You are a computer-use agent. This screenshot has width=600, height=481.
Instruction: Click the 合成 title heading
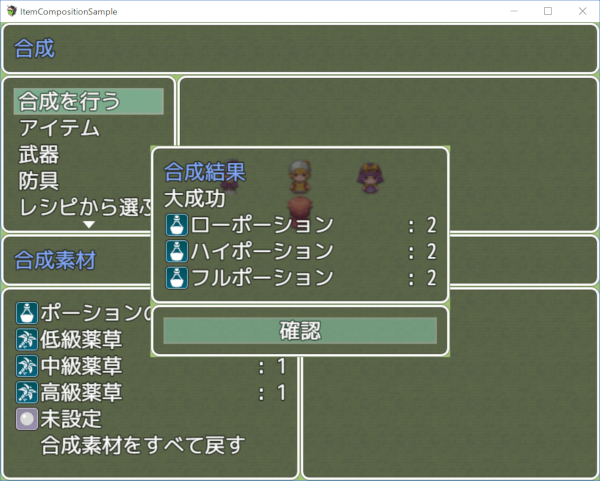point(34,49)
